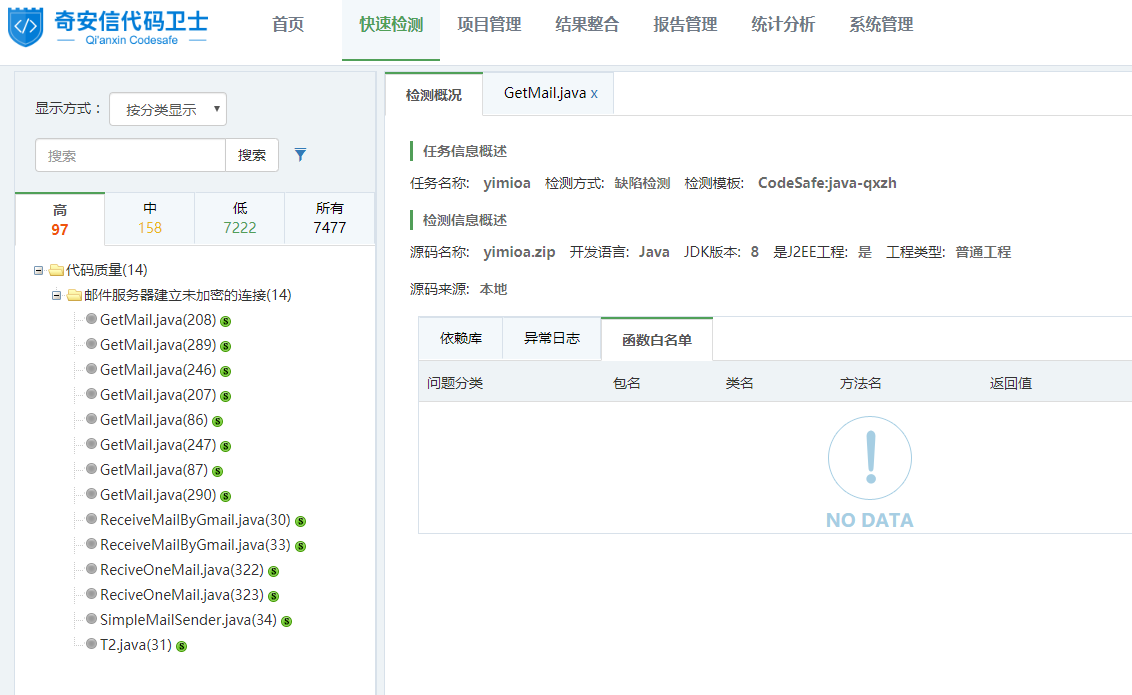The height and width of the screenshot is (695, 1132).
Task: Open GetMail.java(289) in the tree
Action: 157,345
